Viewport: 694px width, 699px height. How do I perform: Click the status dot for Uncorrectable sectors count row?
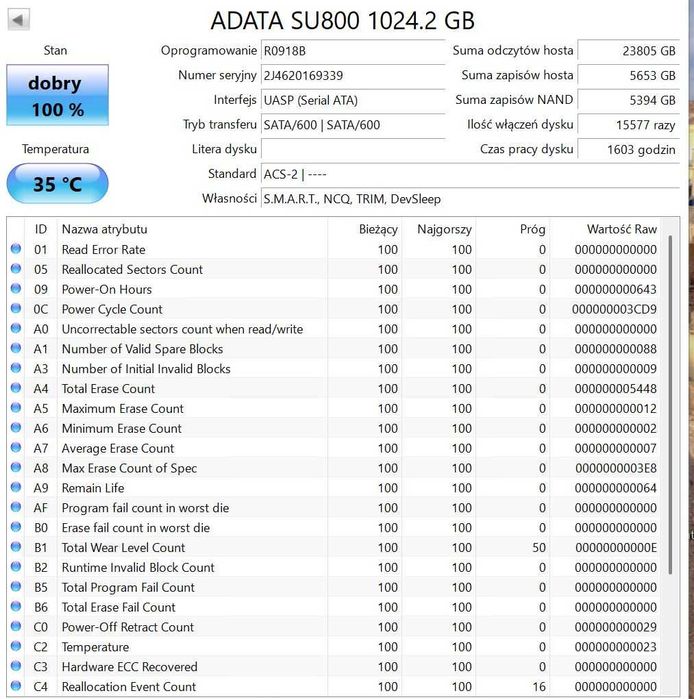[16, 328]
